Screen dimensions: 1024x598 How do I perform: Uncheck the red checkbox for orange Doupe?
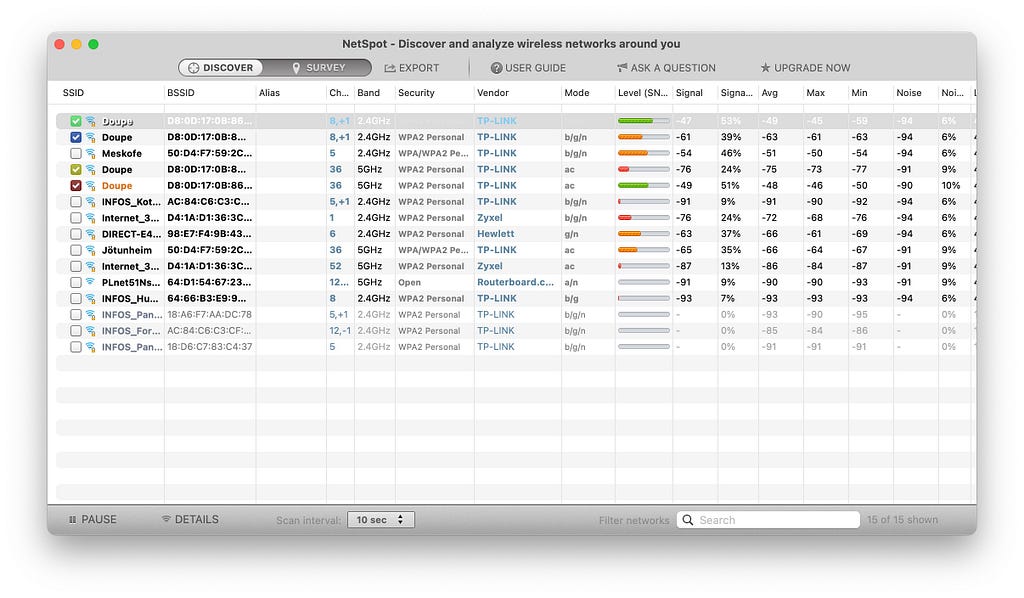click(x=76, y=185)
